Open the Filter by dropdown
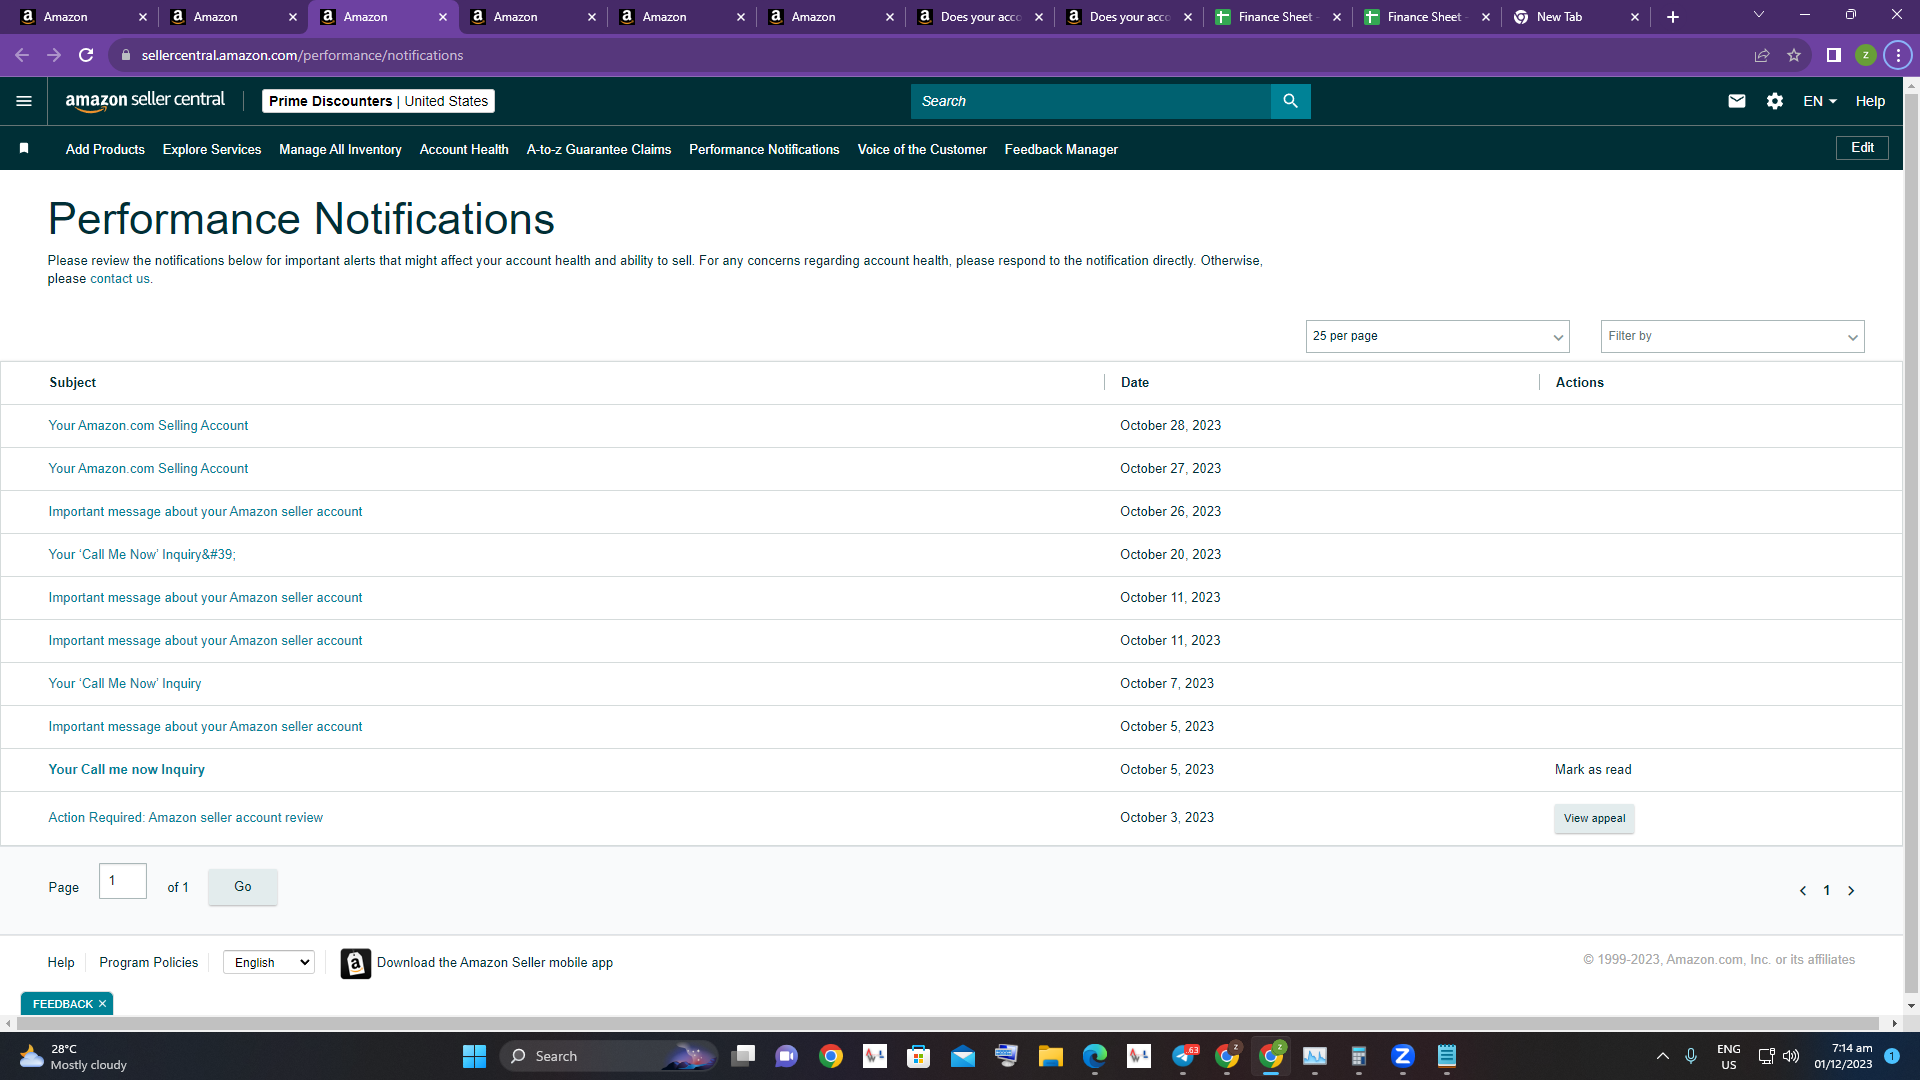This screenshot has height=1080, width=1920. click(1732, 336)
